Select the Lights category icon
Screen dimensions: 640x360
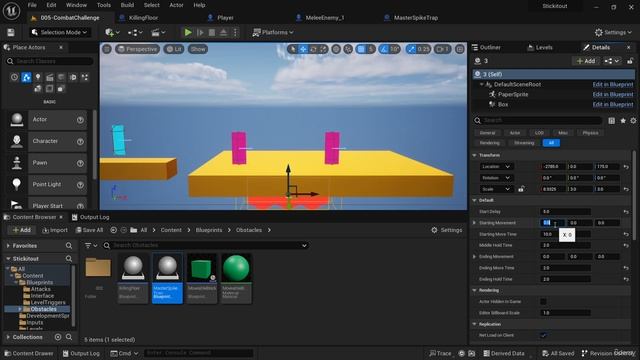click(x=38, y=77)
